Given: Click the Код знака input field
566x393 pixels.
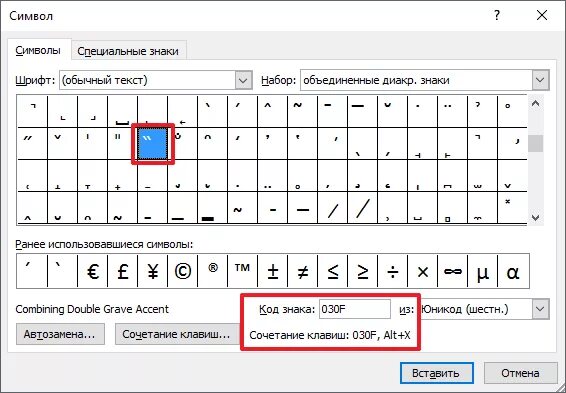Looking at the screenshot, I should [x=354, y=309].
